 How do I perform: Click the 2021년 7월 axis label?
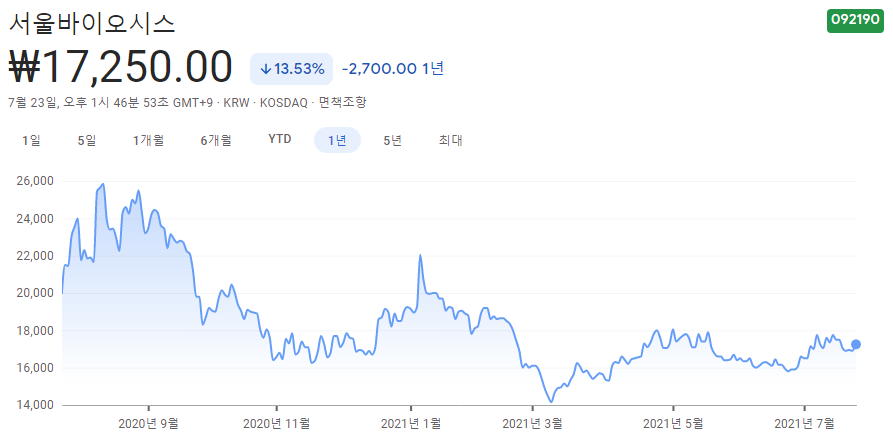[x=804, y=423]
